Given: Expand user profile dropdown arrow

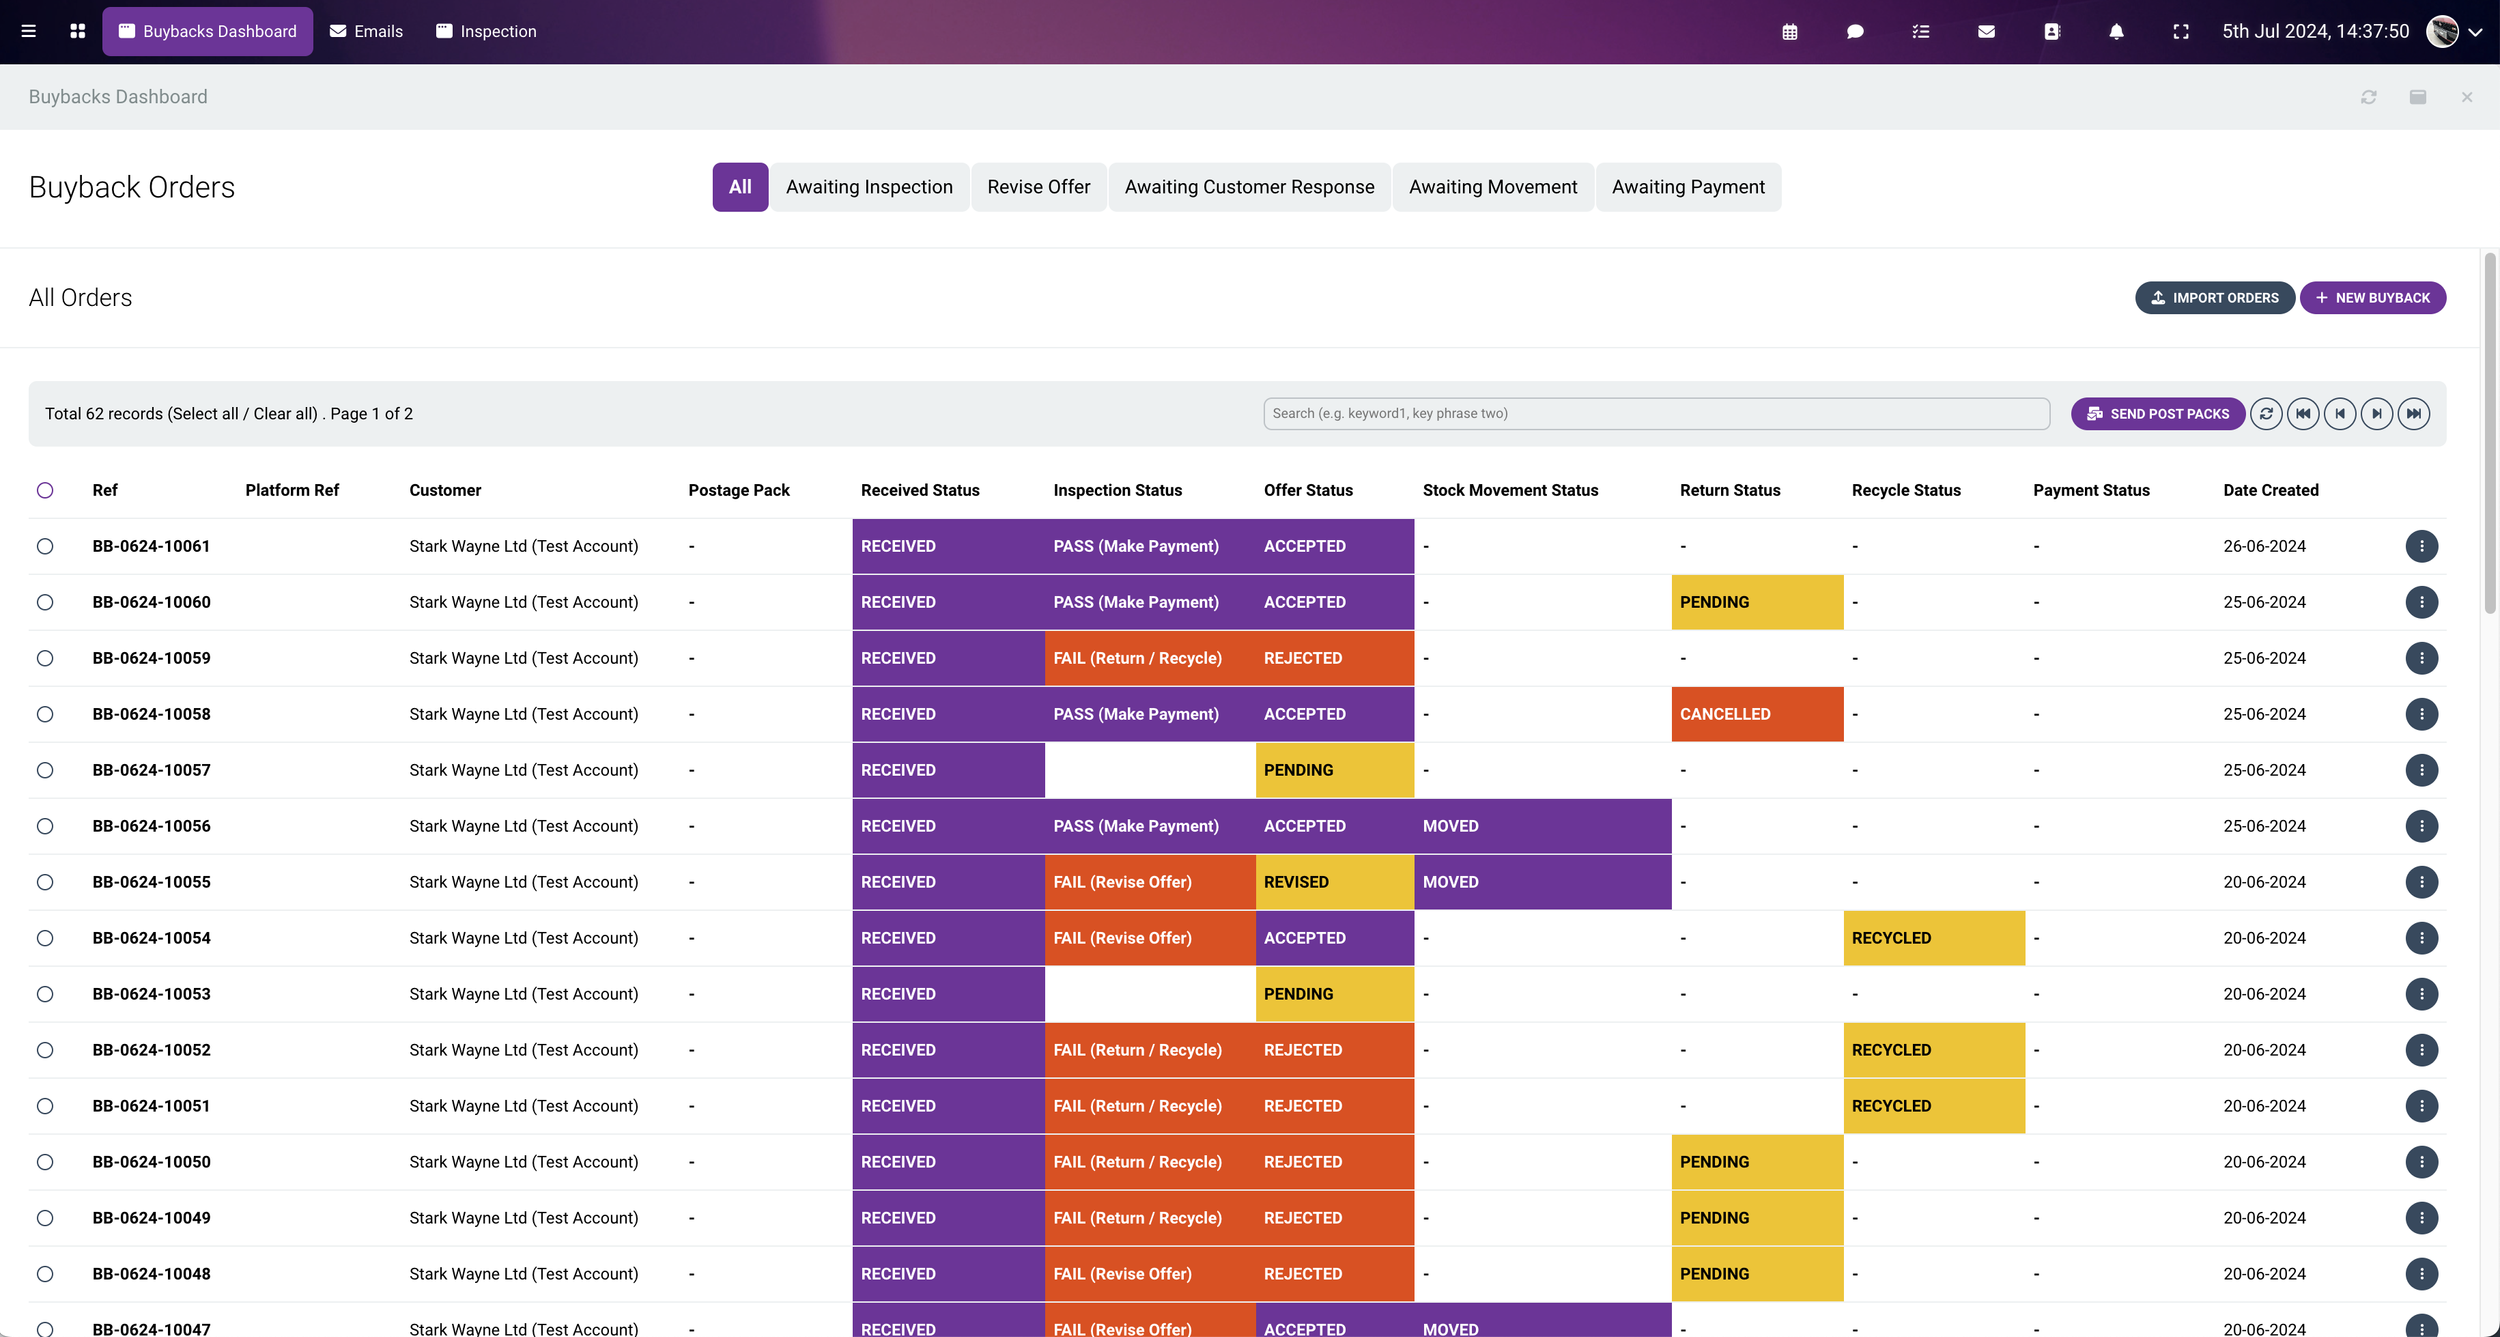Looking at the screenshot, I should 2475,32.
